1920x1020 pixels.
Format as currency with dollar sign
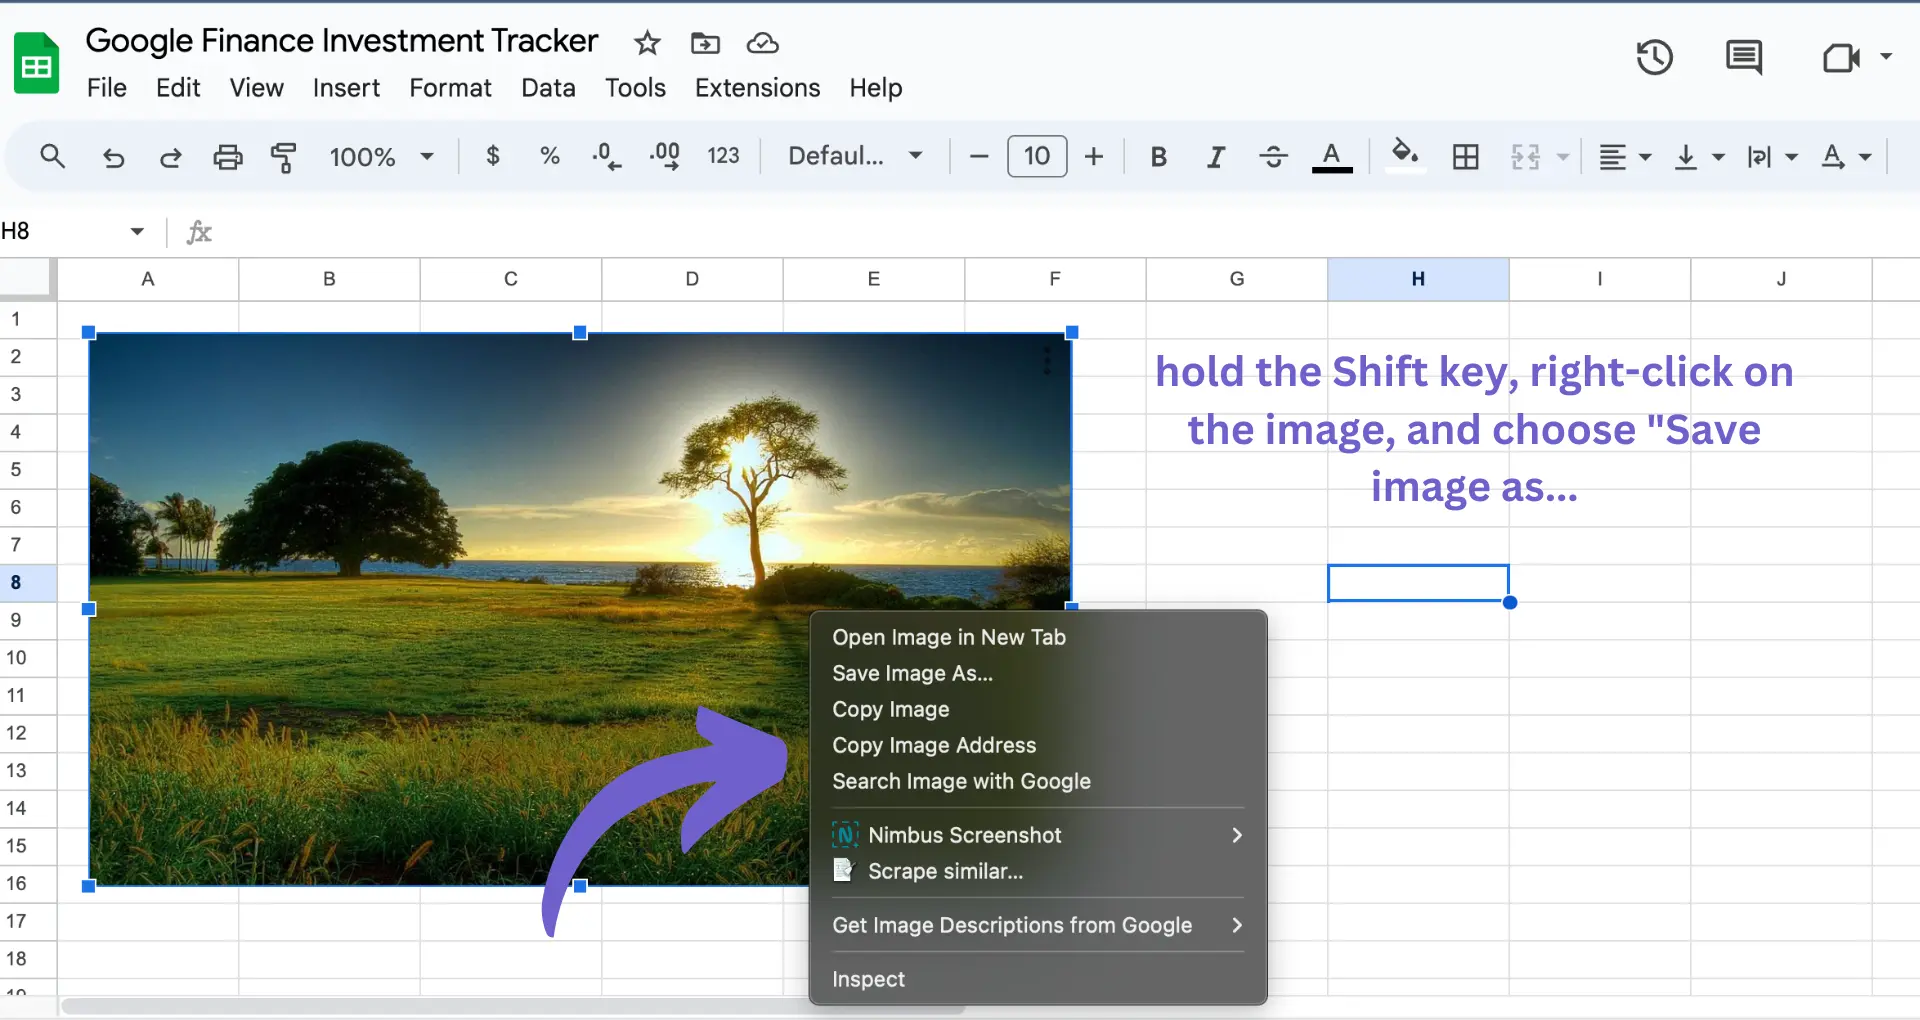point(492,156)
